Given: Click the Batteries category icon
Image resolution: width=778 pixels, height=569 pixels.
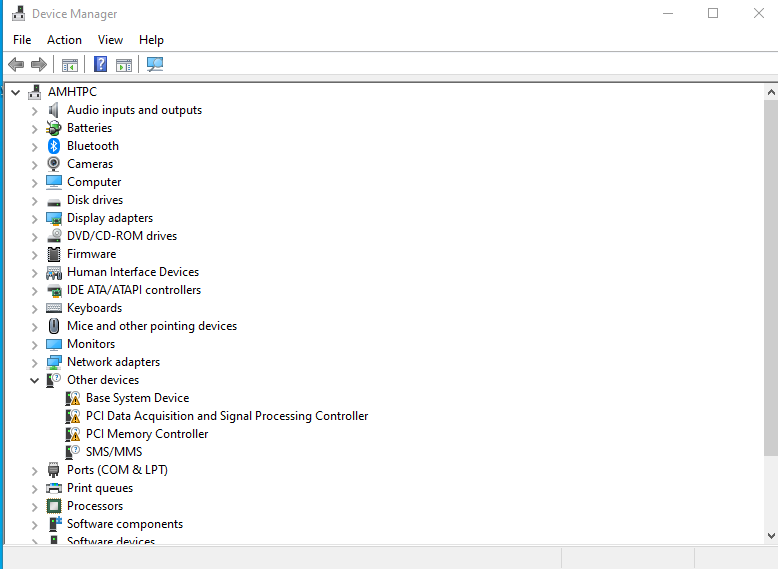Looking at the screenshot, I should coord(54,128).
